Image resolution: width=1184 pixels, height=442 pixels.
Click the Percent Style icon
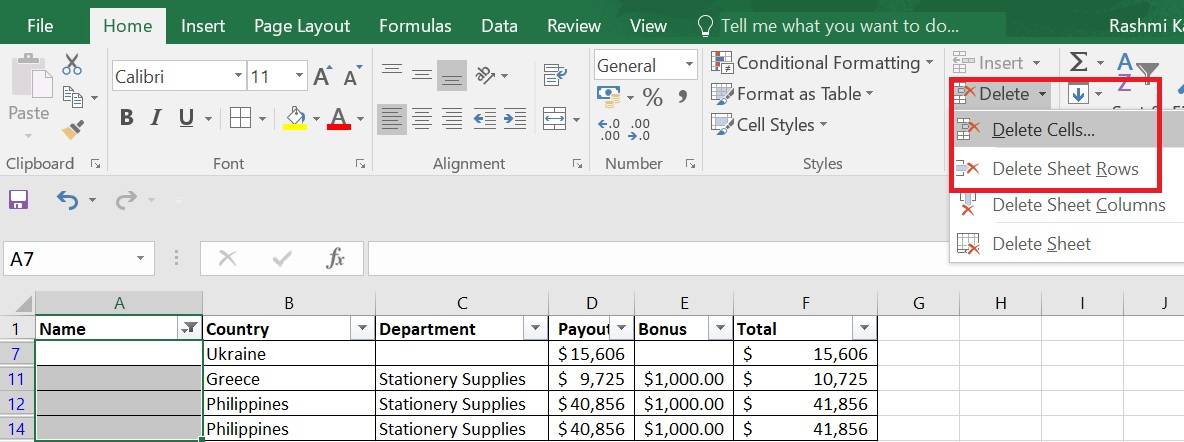point(652,97)
